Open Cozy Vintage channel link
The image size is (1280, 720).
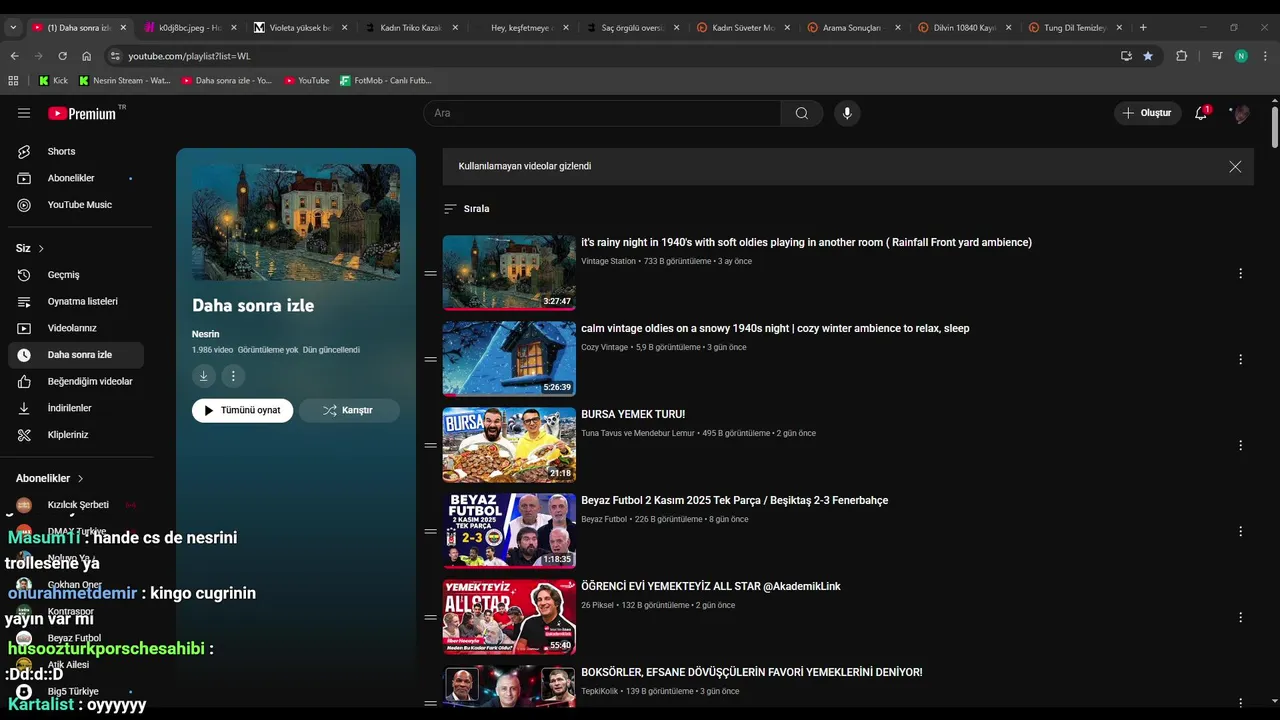click(x=604, y=347)
